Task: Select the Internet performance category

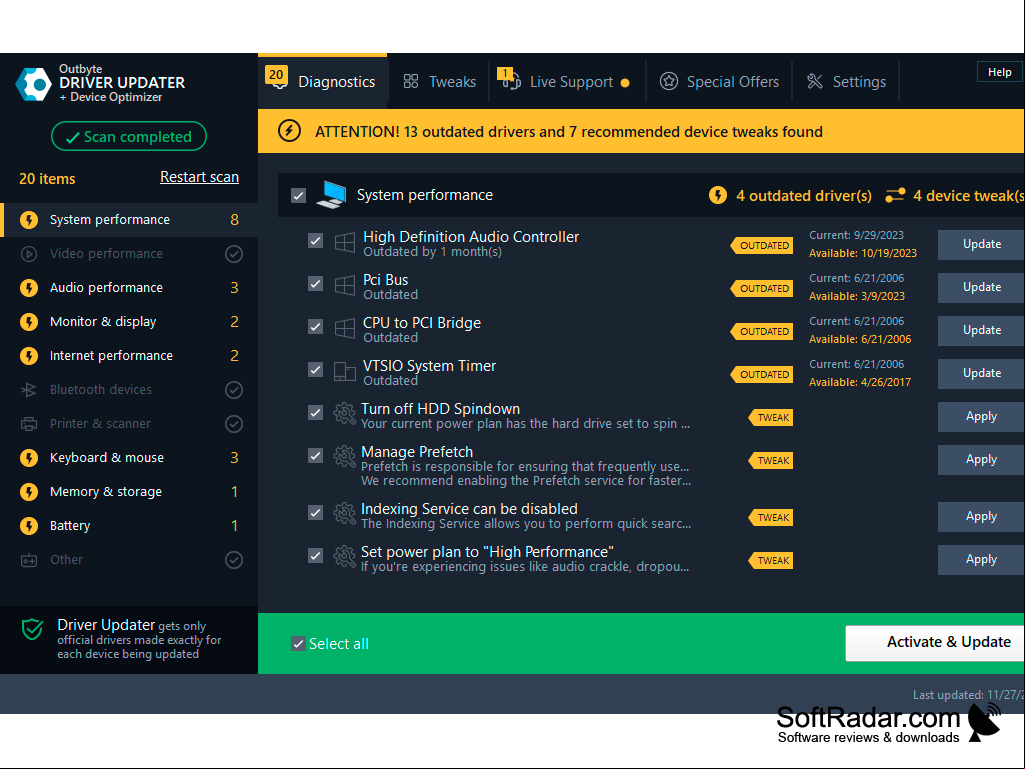Action: (129, 356)
